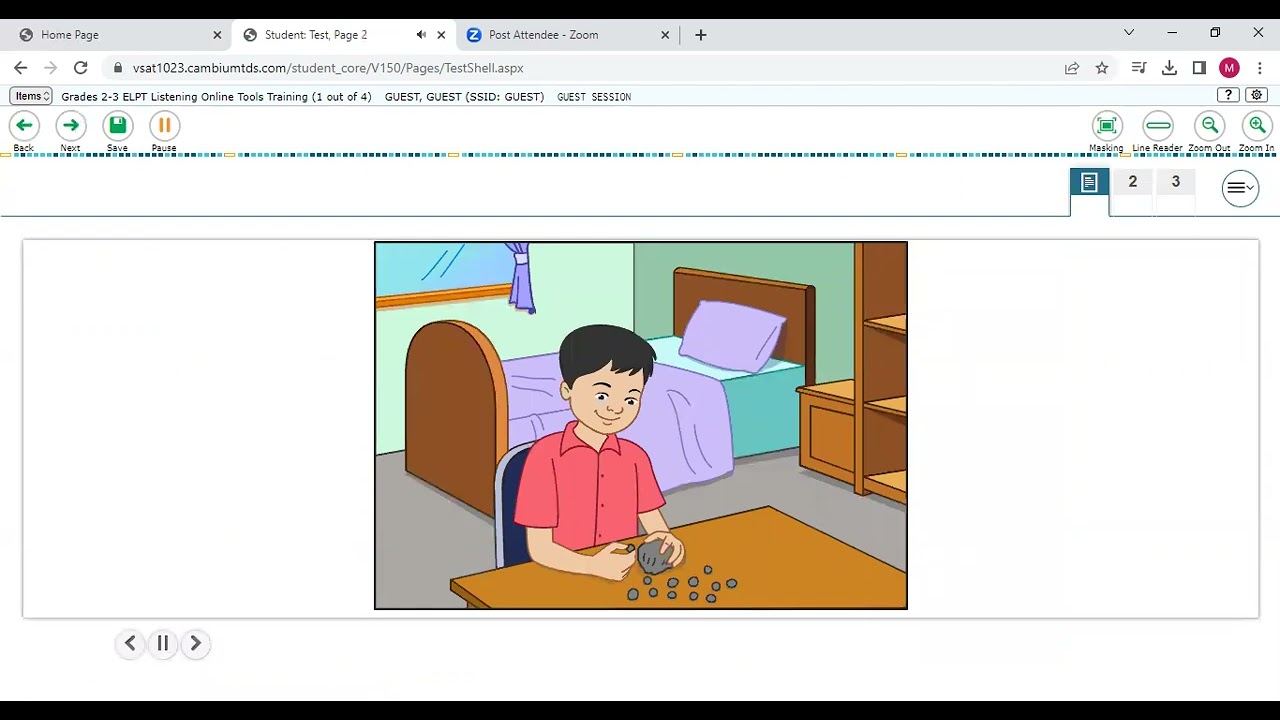Open the Chrome profile M avatar
The image size is (1280, 720).
point(1229,68)
